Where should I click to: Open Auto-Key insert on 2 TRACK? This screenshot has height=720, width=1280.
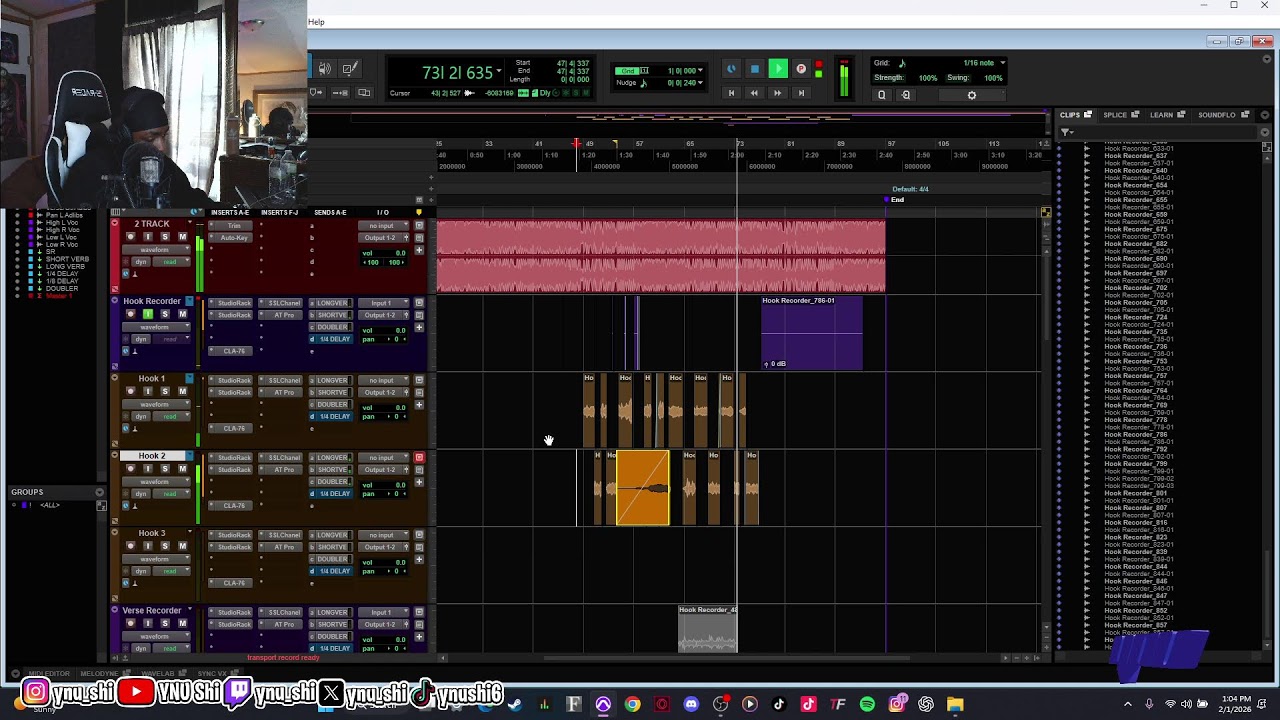click(x=235, y=238)
